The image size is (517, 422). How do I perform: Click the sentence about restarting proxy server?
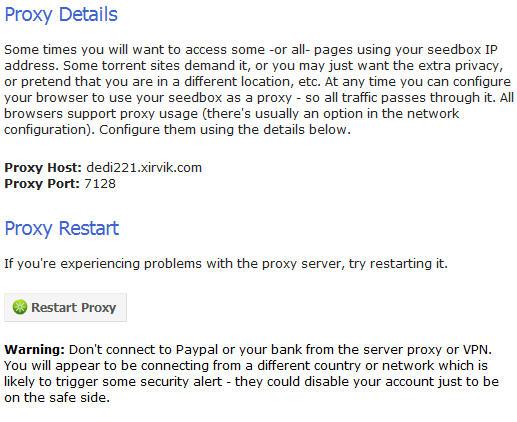pyautogui.click(x=226, y=264)
